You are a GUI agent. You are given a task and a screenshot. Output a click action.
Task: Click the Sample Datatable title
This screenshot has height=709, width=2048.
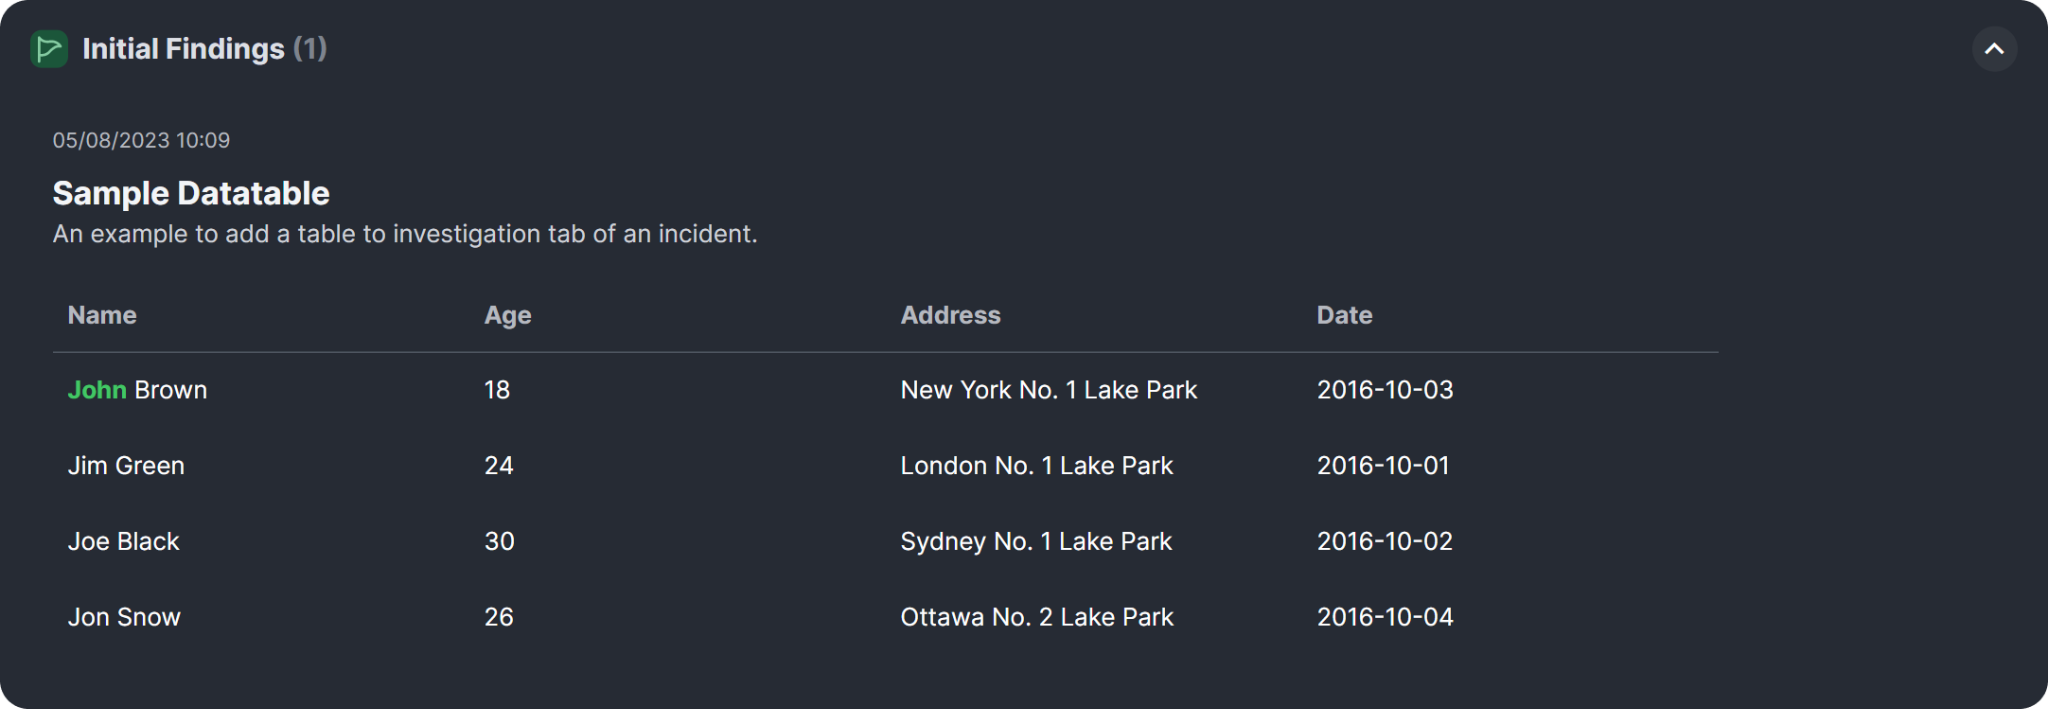191,193
